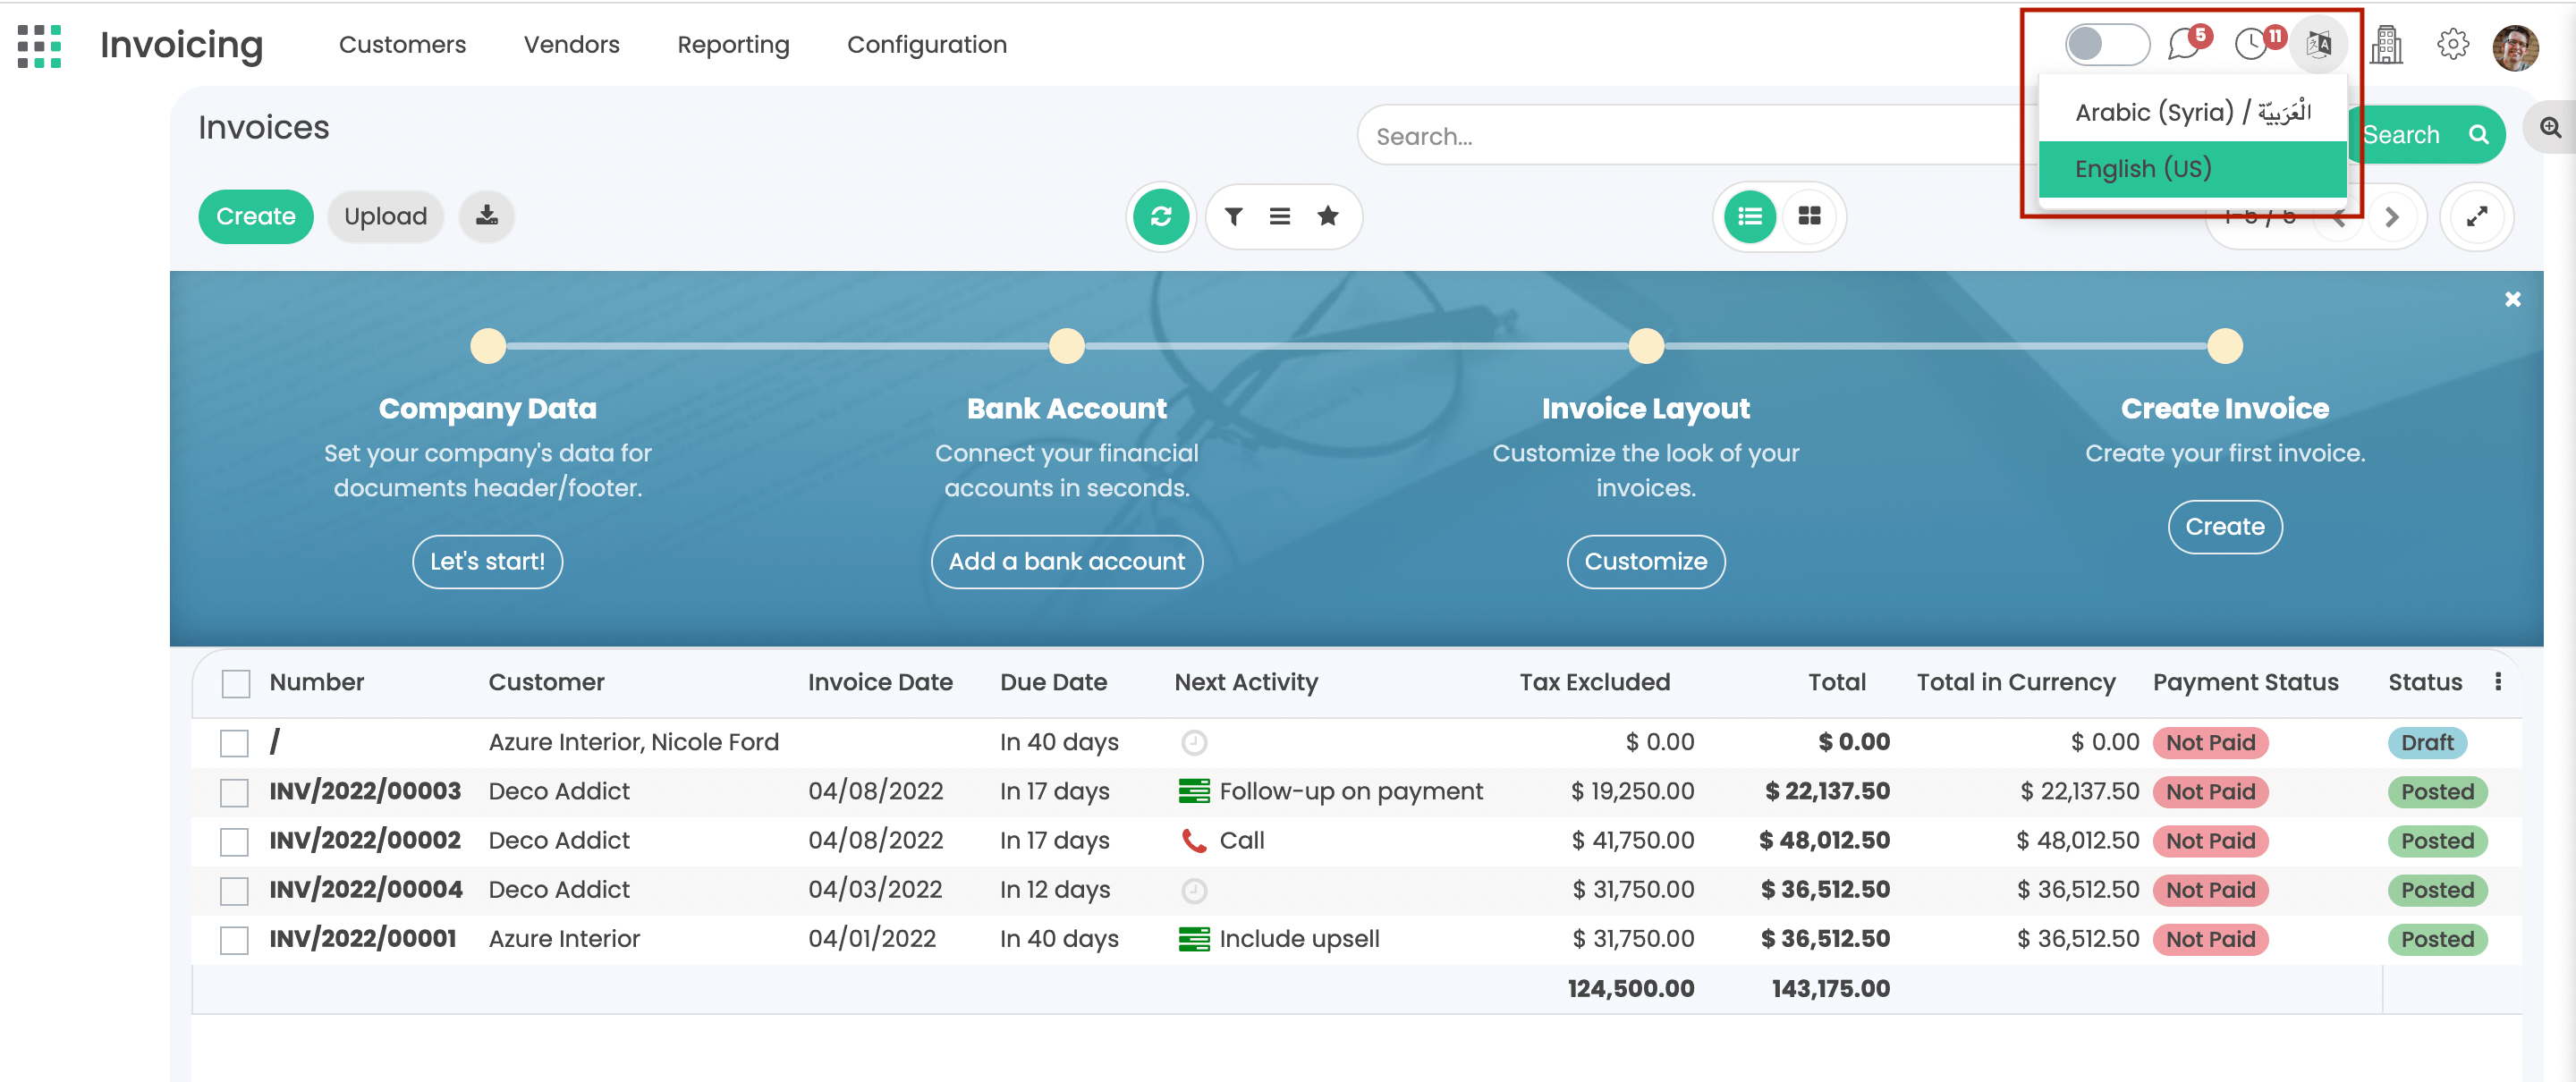The width and height of the screenshot is (2576, 1082).
Task: Toggle the switch in top bar
Action: click(x=2106, y=44)
